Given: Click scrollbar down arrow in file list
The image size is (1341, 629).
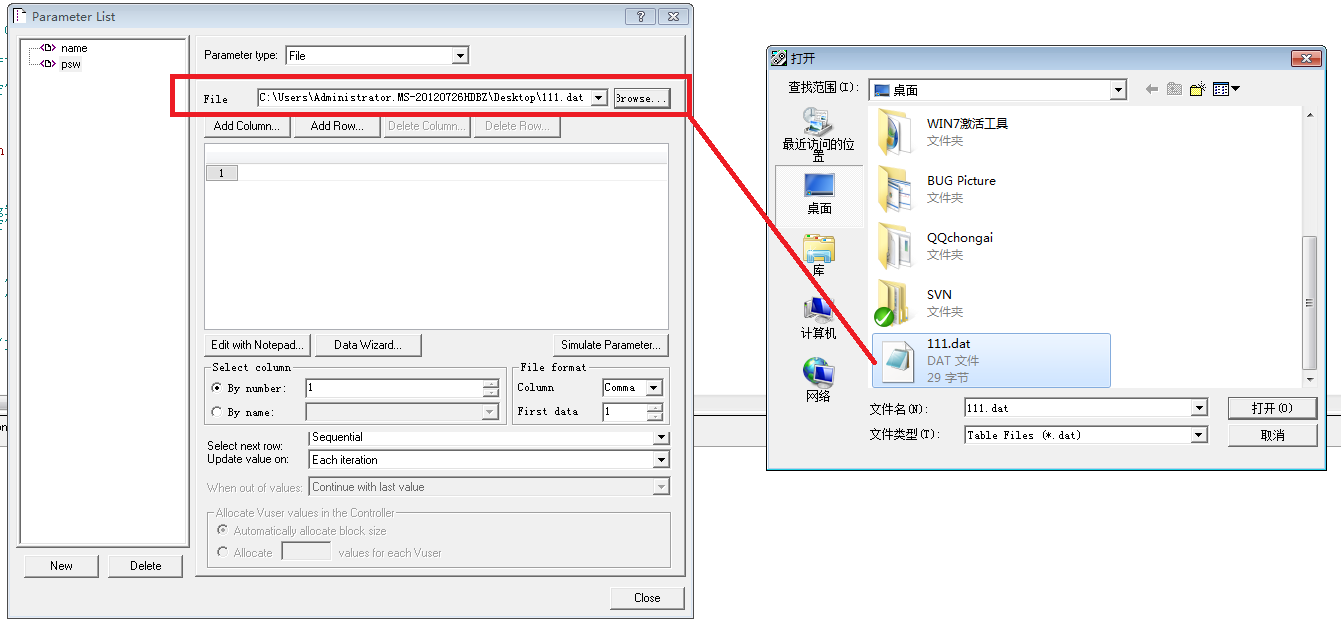Looking at the screenshot, I should (x=1310, y=380).
